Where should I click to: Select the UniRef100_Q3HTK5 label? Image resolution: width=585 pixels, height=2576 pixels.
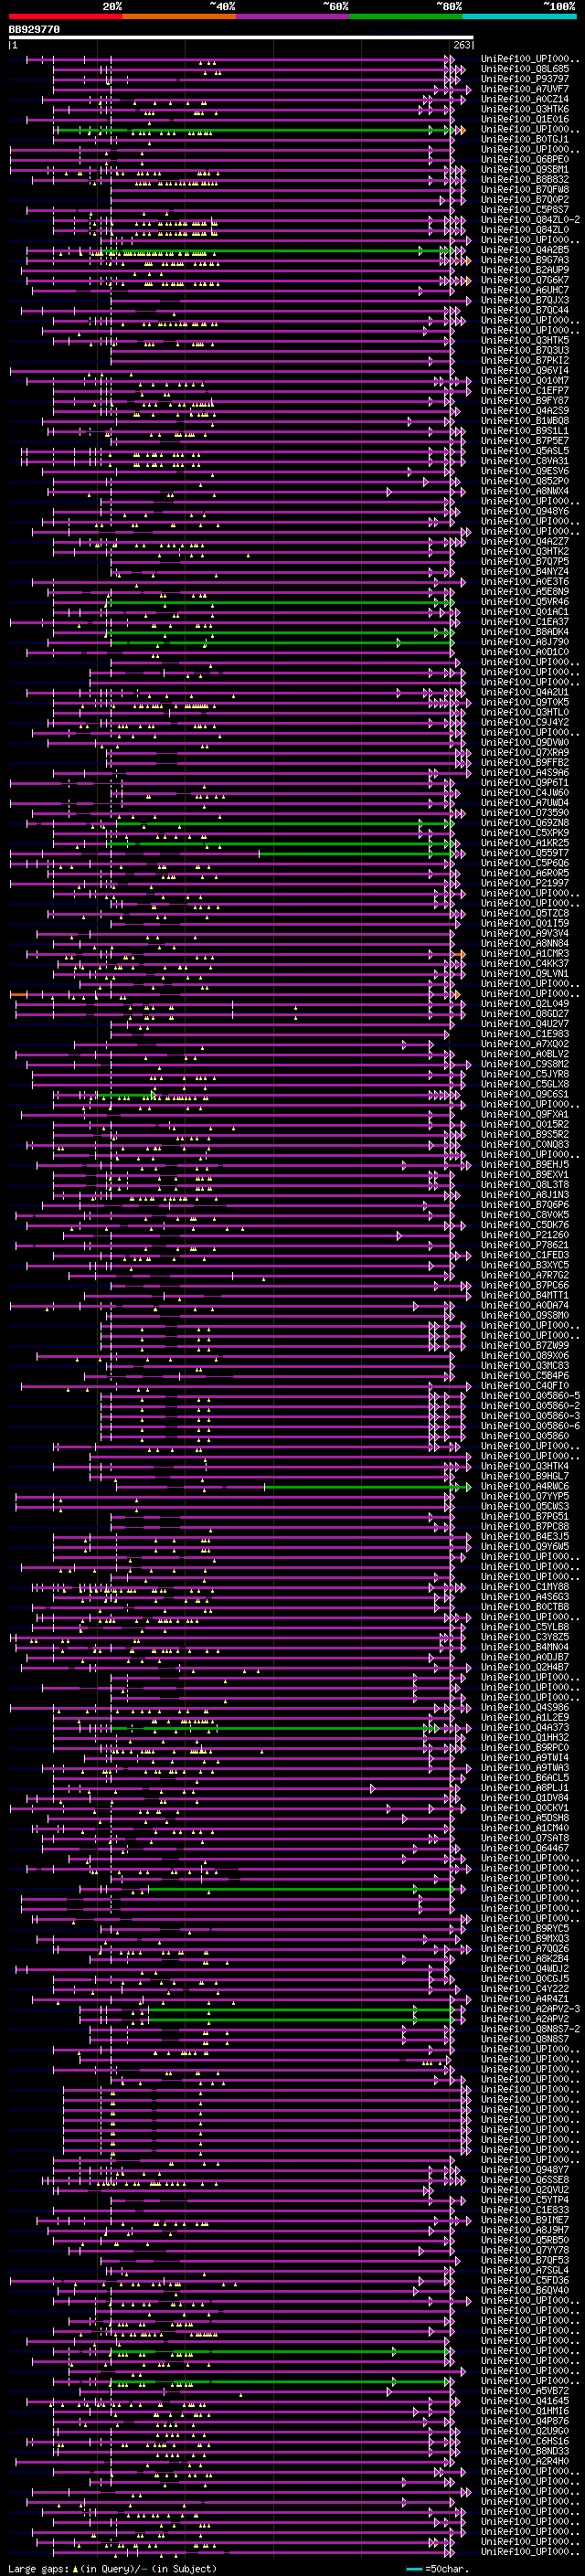point(525,340)
